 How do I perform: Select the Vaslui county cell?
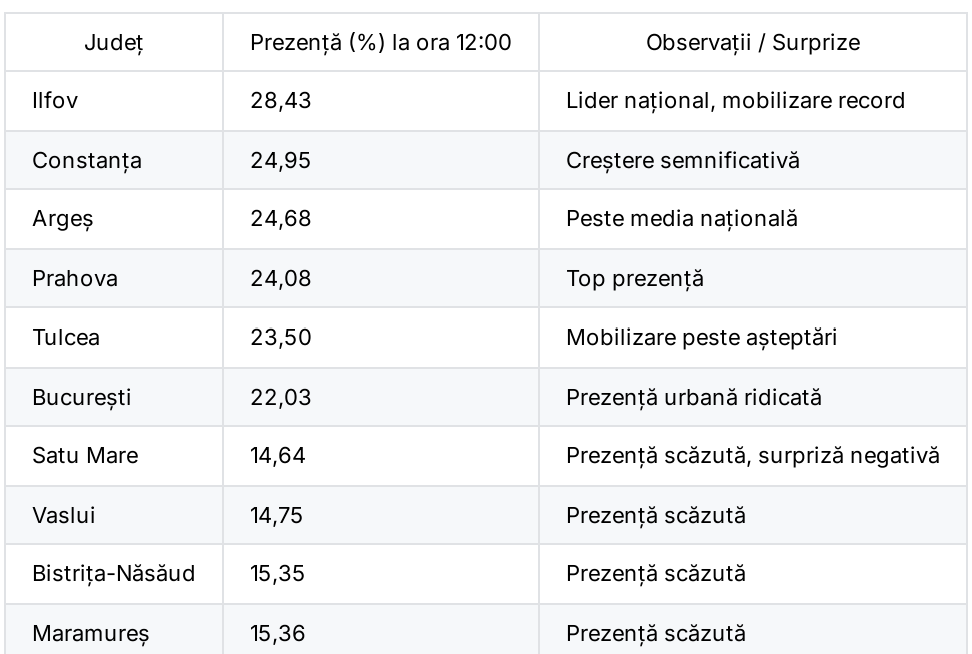(x=64, y=515)
